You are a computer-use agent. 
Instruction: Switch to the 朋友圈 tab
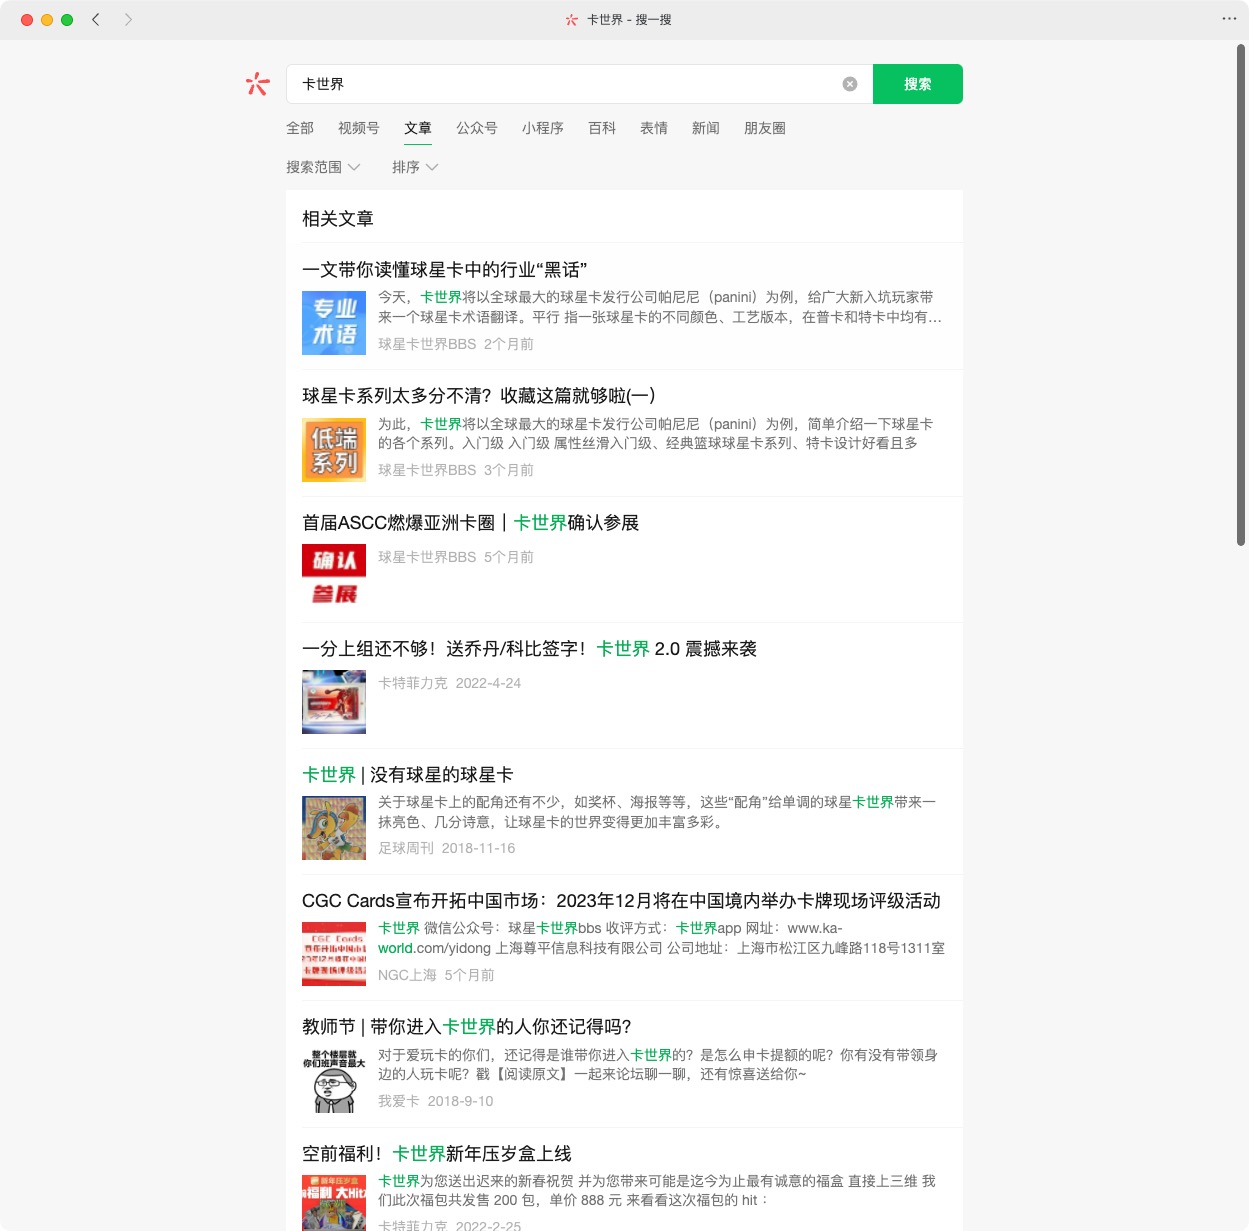pyautogui.click(x=764, y=128)
